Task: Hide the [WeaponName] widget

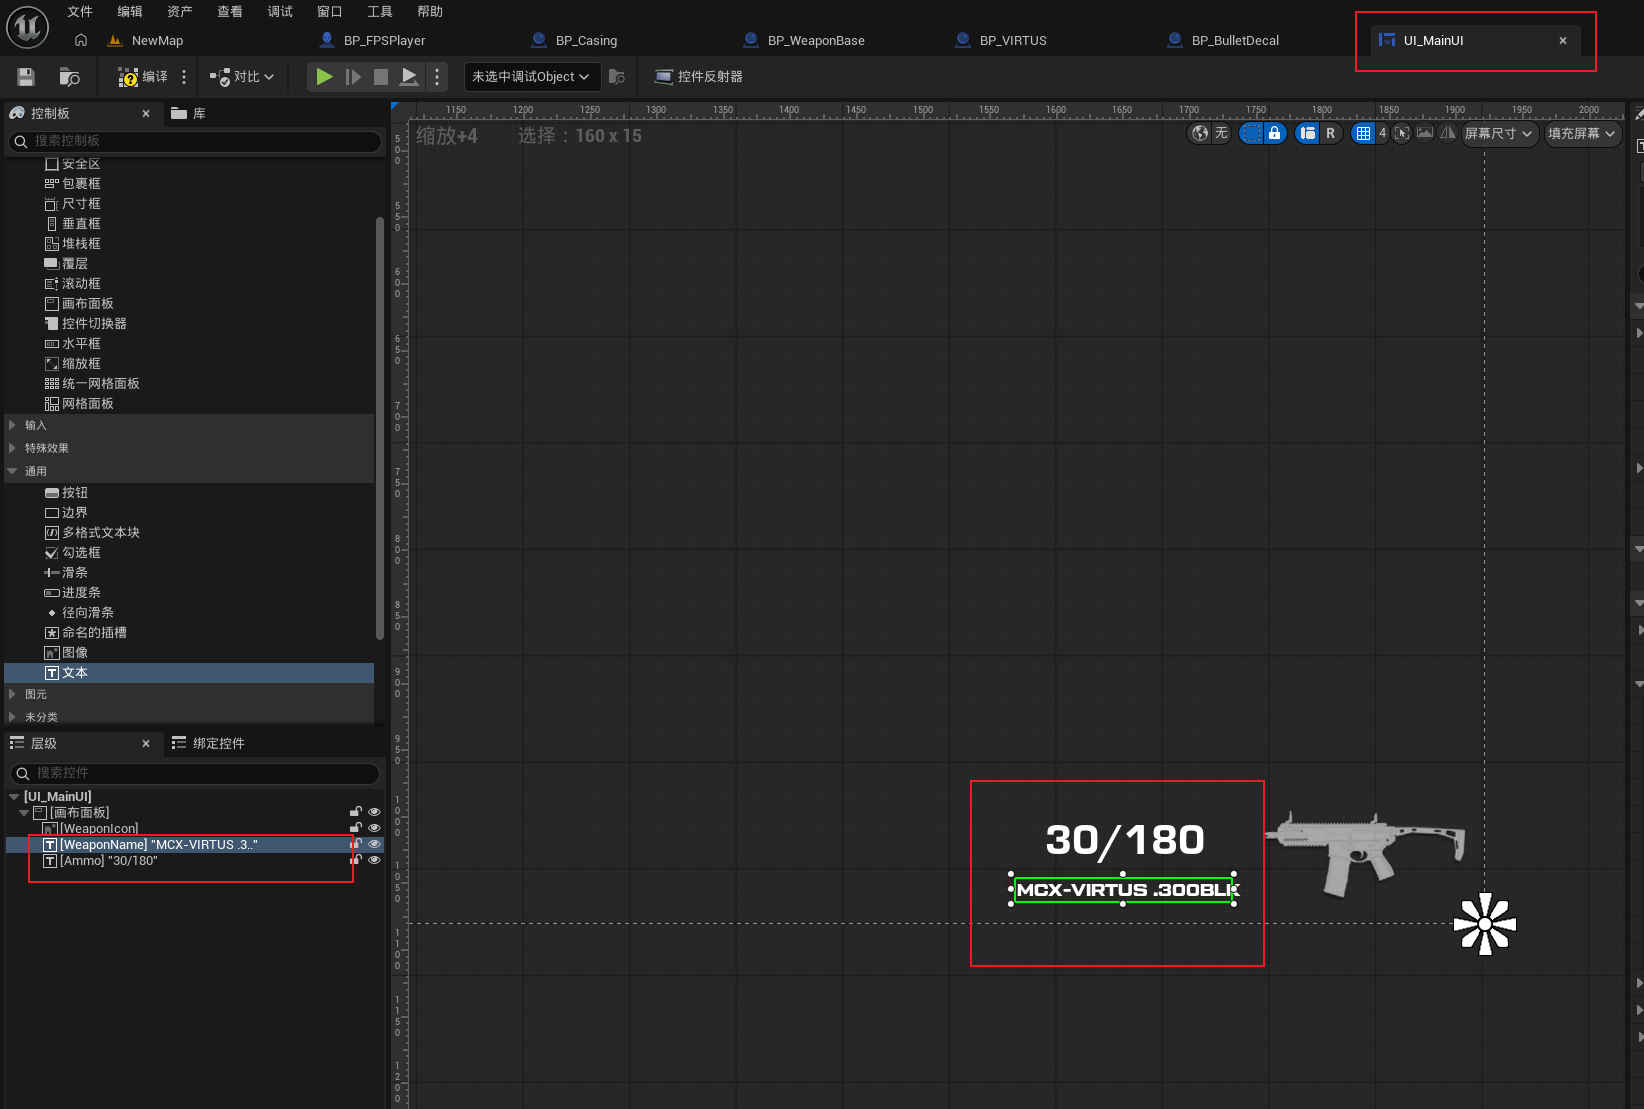Action: 374,844
